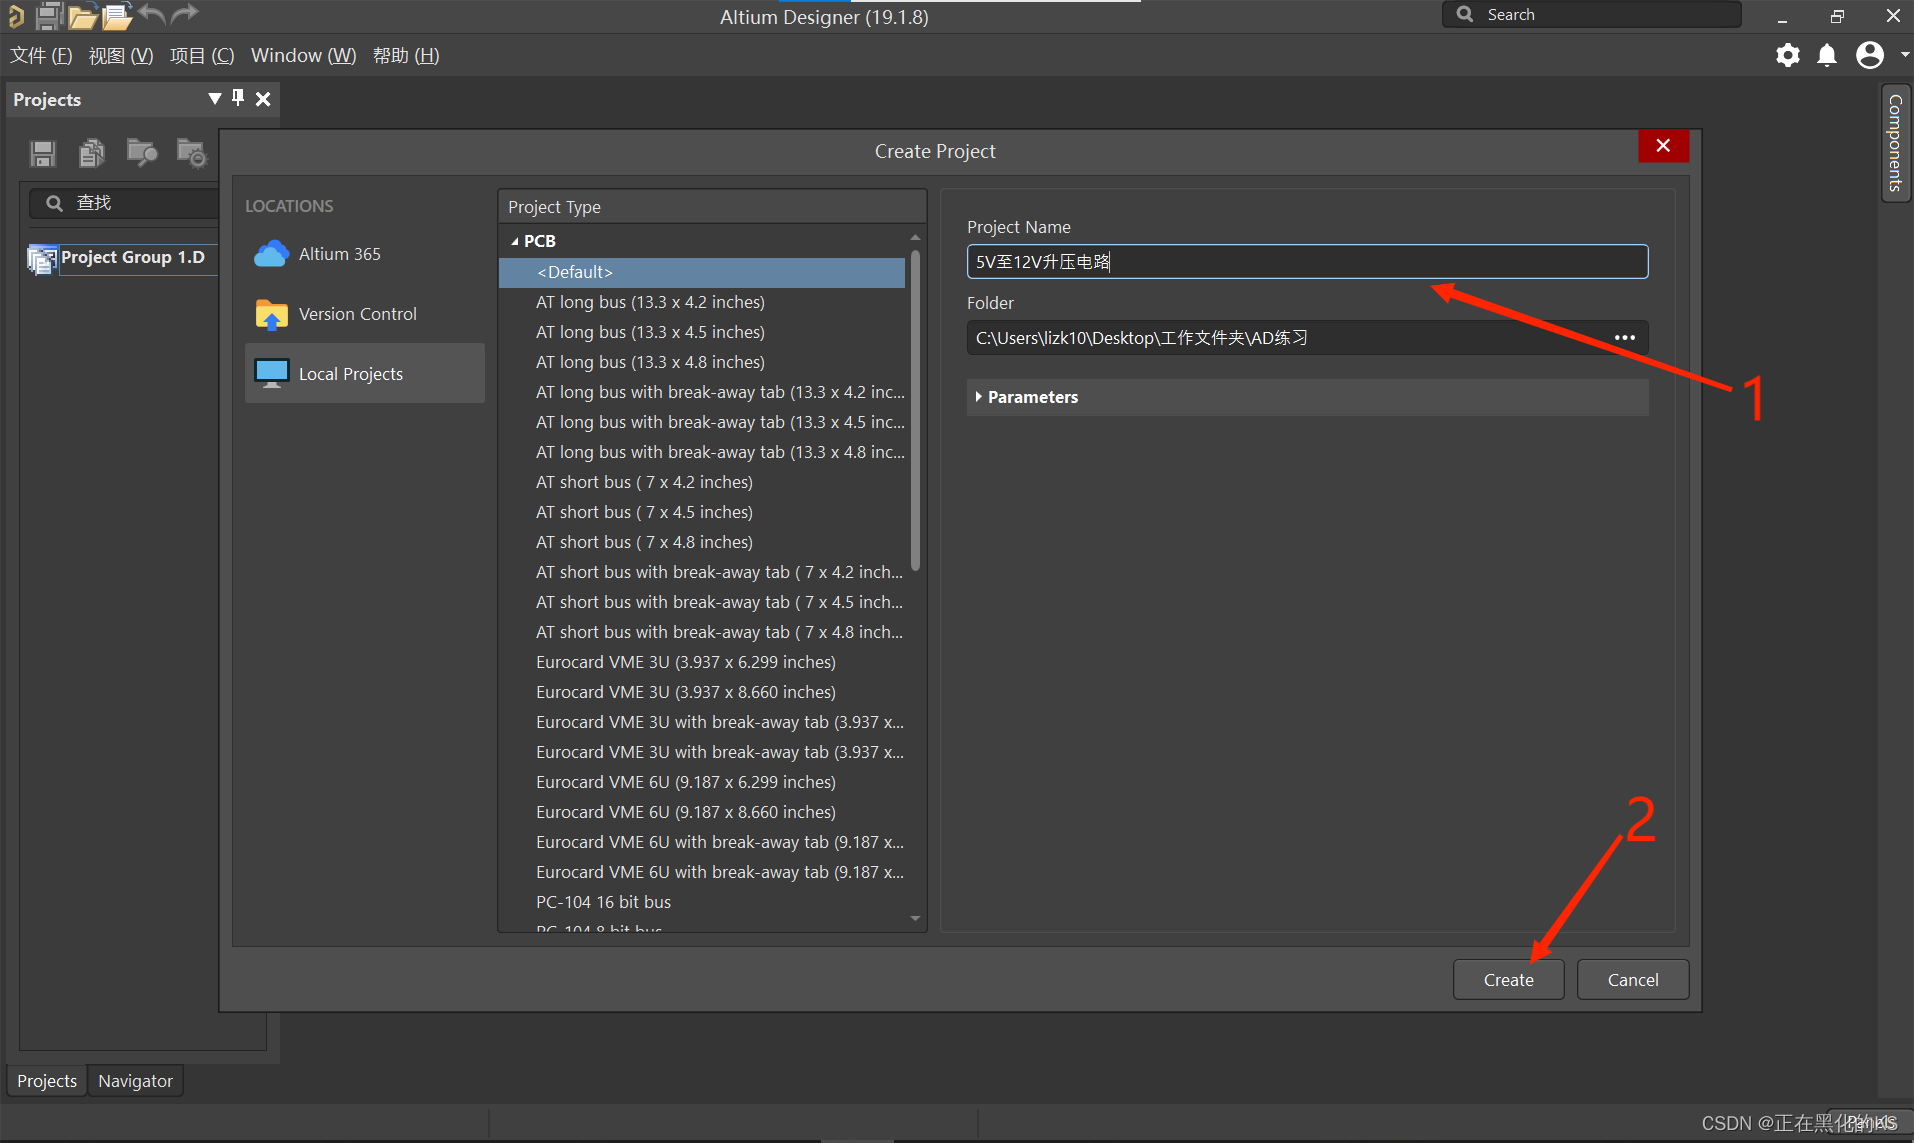Click the Project Name input field
The width and height of the screenshot is (1914, 1143).
tap(1307, 262)
